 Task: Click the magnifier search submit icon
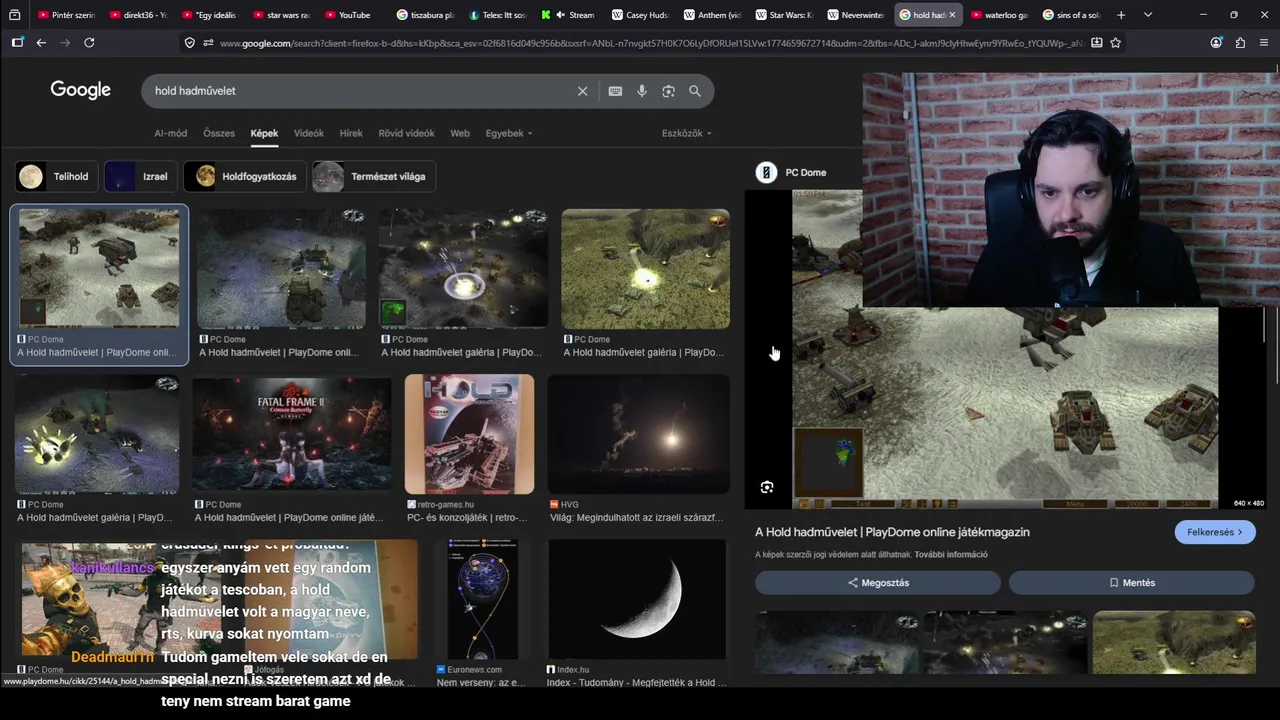point(695,91)
